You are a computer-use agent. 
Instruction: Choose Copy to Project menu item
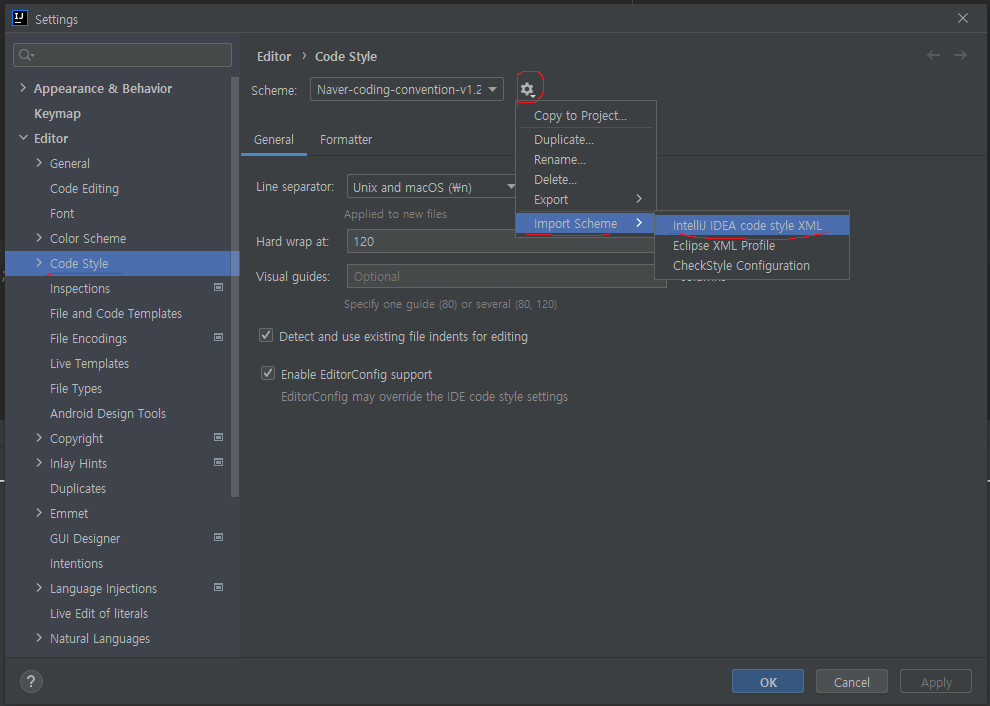click(x=586, y=116)
